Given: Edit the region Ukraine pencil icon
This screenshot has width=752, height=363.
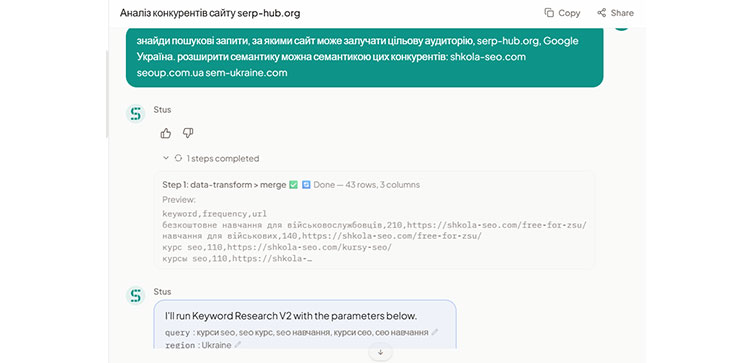Looking at the screenshot, I should [x=237, y=345].
